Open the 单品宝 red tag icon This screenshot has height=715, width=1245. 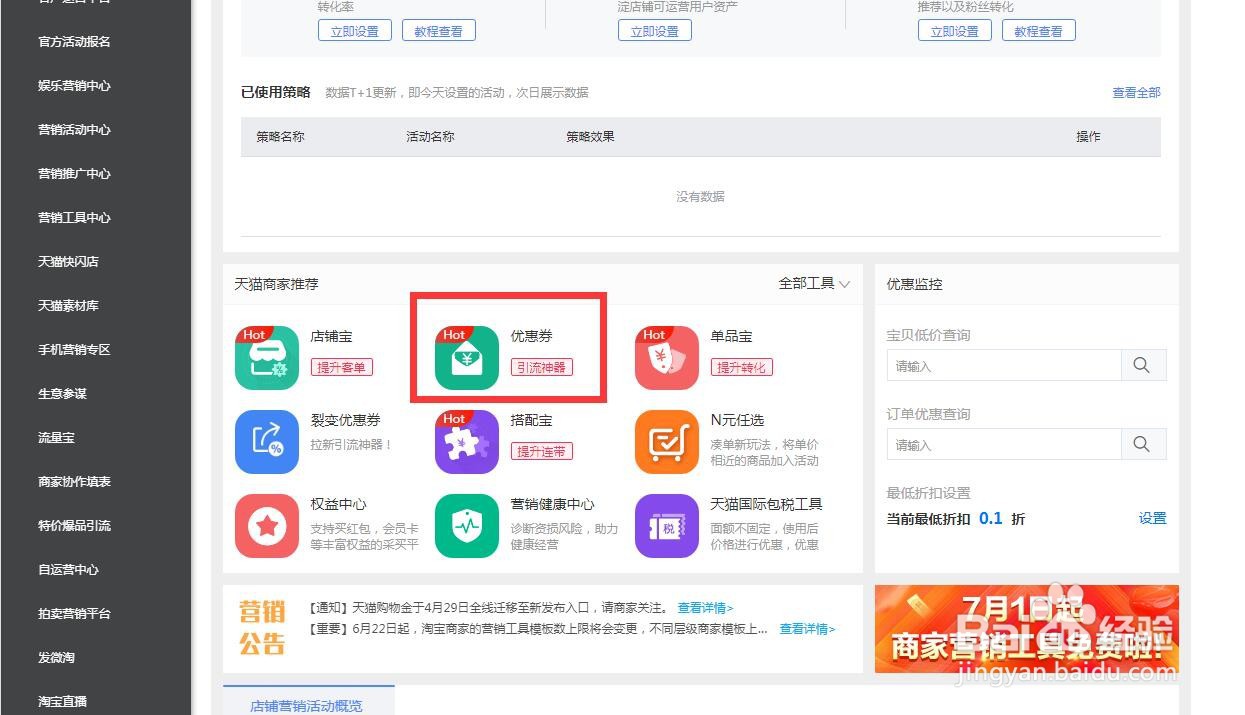pyautogui.click(x=667, y=358)
